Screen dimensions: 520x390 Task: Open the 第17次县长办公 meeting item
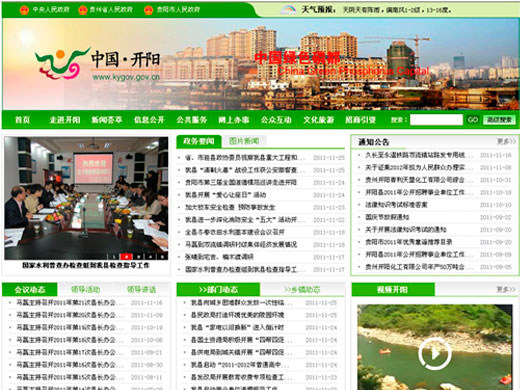(70, 352)
